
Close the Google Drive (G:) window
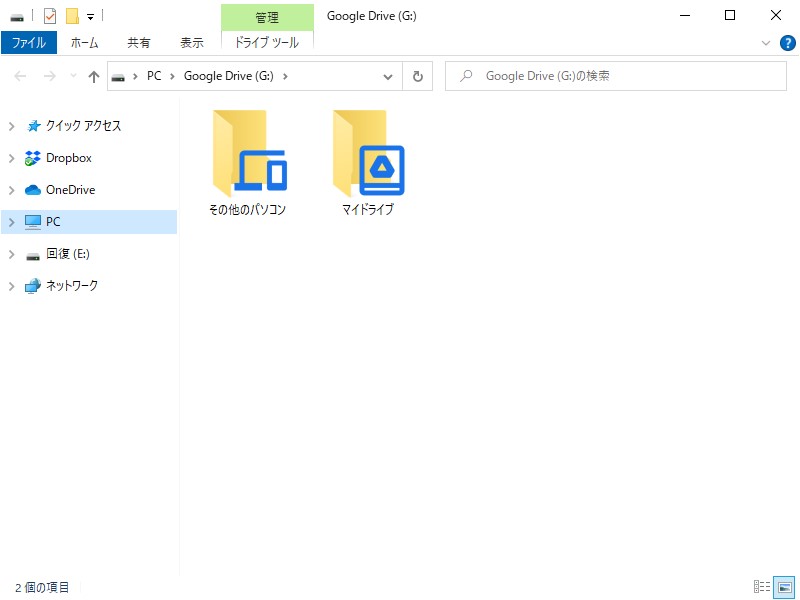(x=776, y=16)
